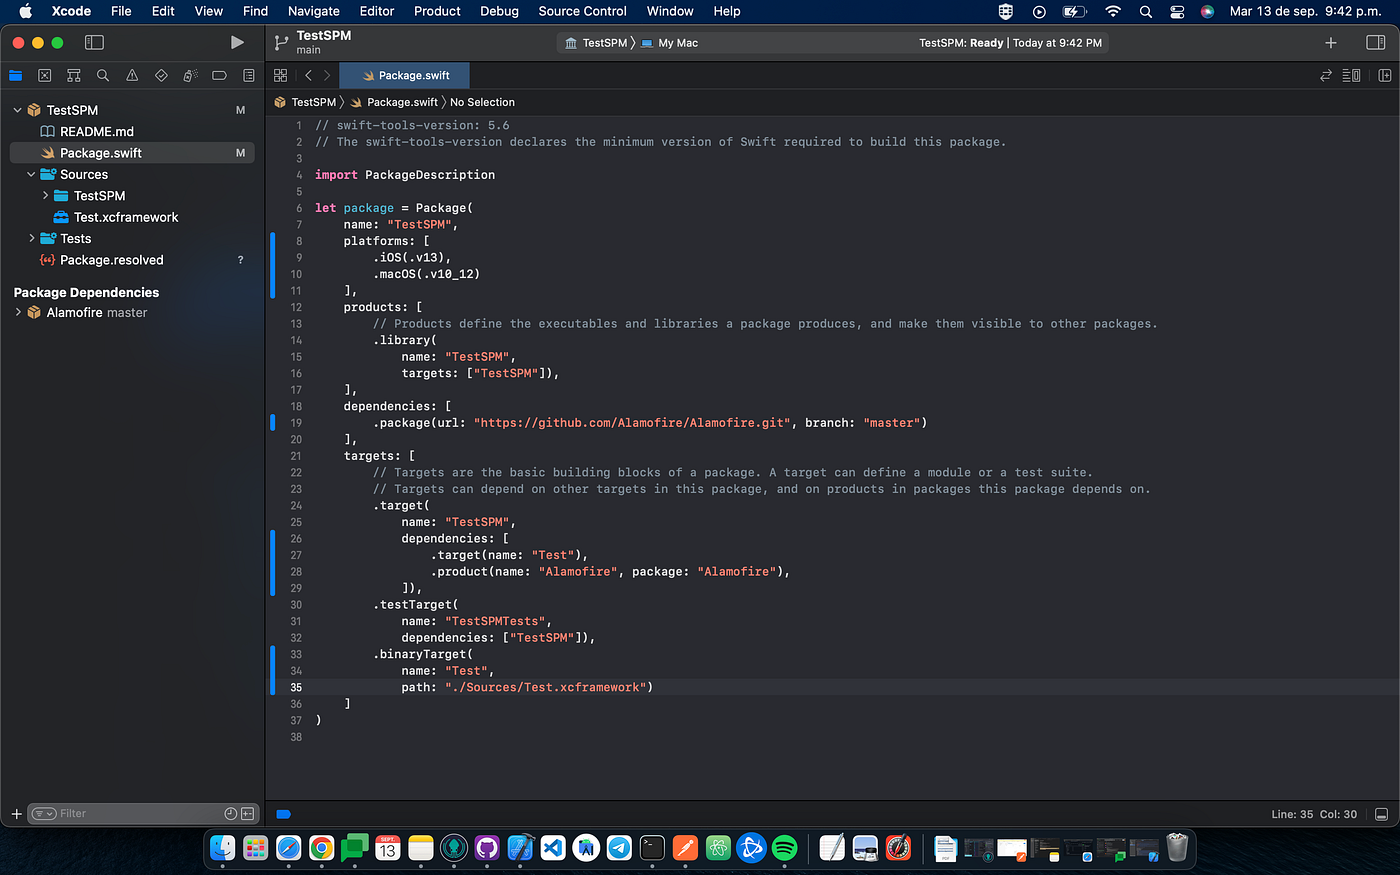
Task: Open the Product menu
Action: pyautogui.click(x=437, y=11)
